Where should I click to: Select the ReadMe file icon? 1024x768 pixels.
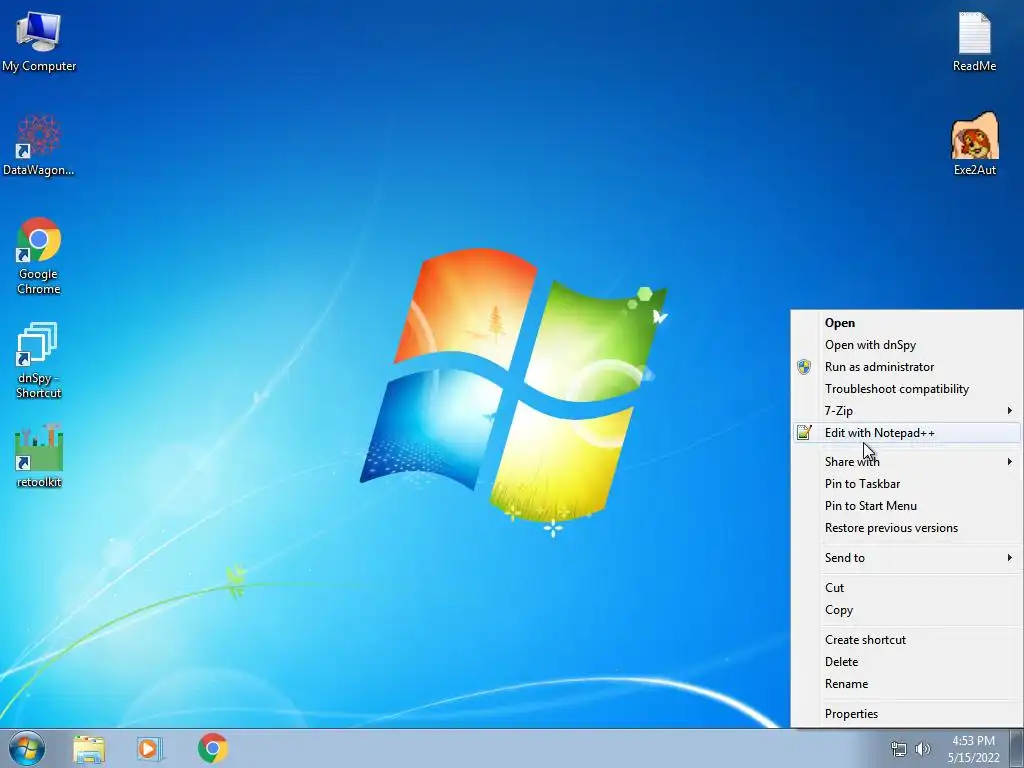click(974, 41)
